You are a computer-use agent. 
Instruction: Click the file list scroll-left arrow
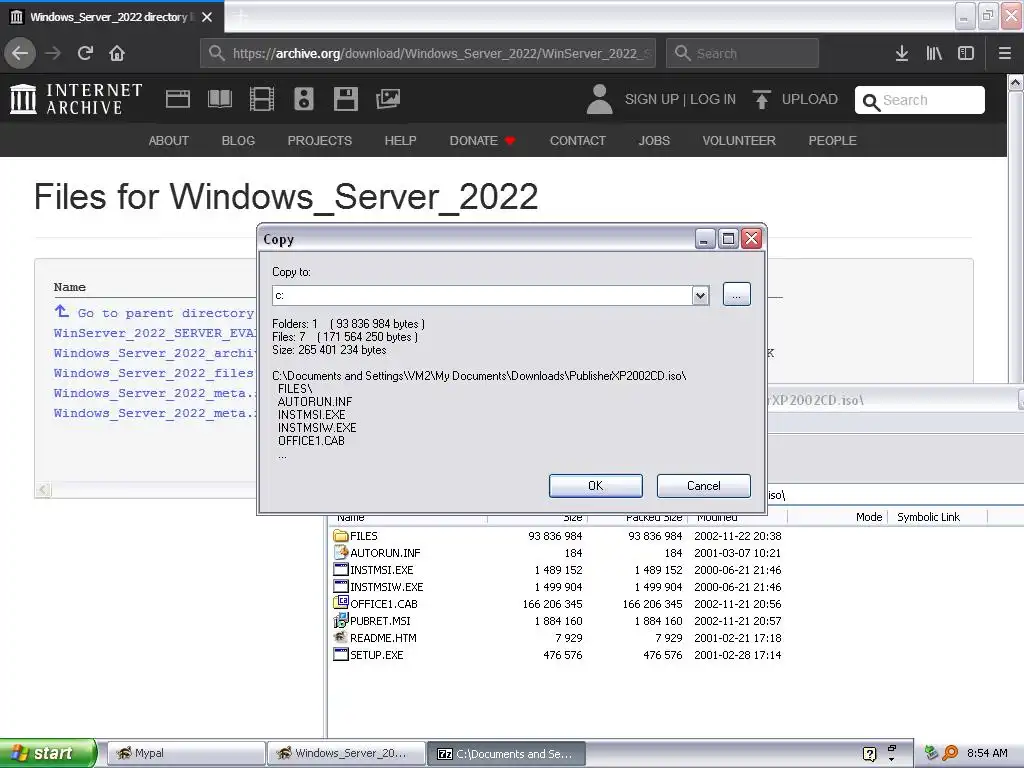coord(43,489)
